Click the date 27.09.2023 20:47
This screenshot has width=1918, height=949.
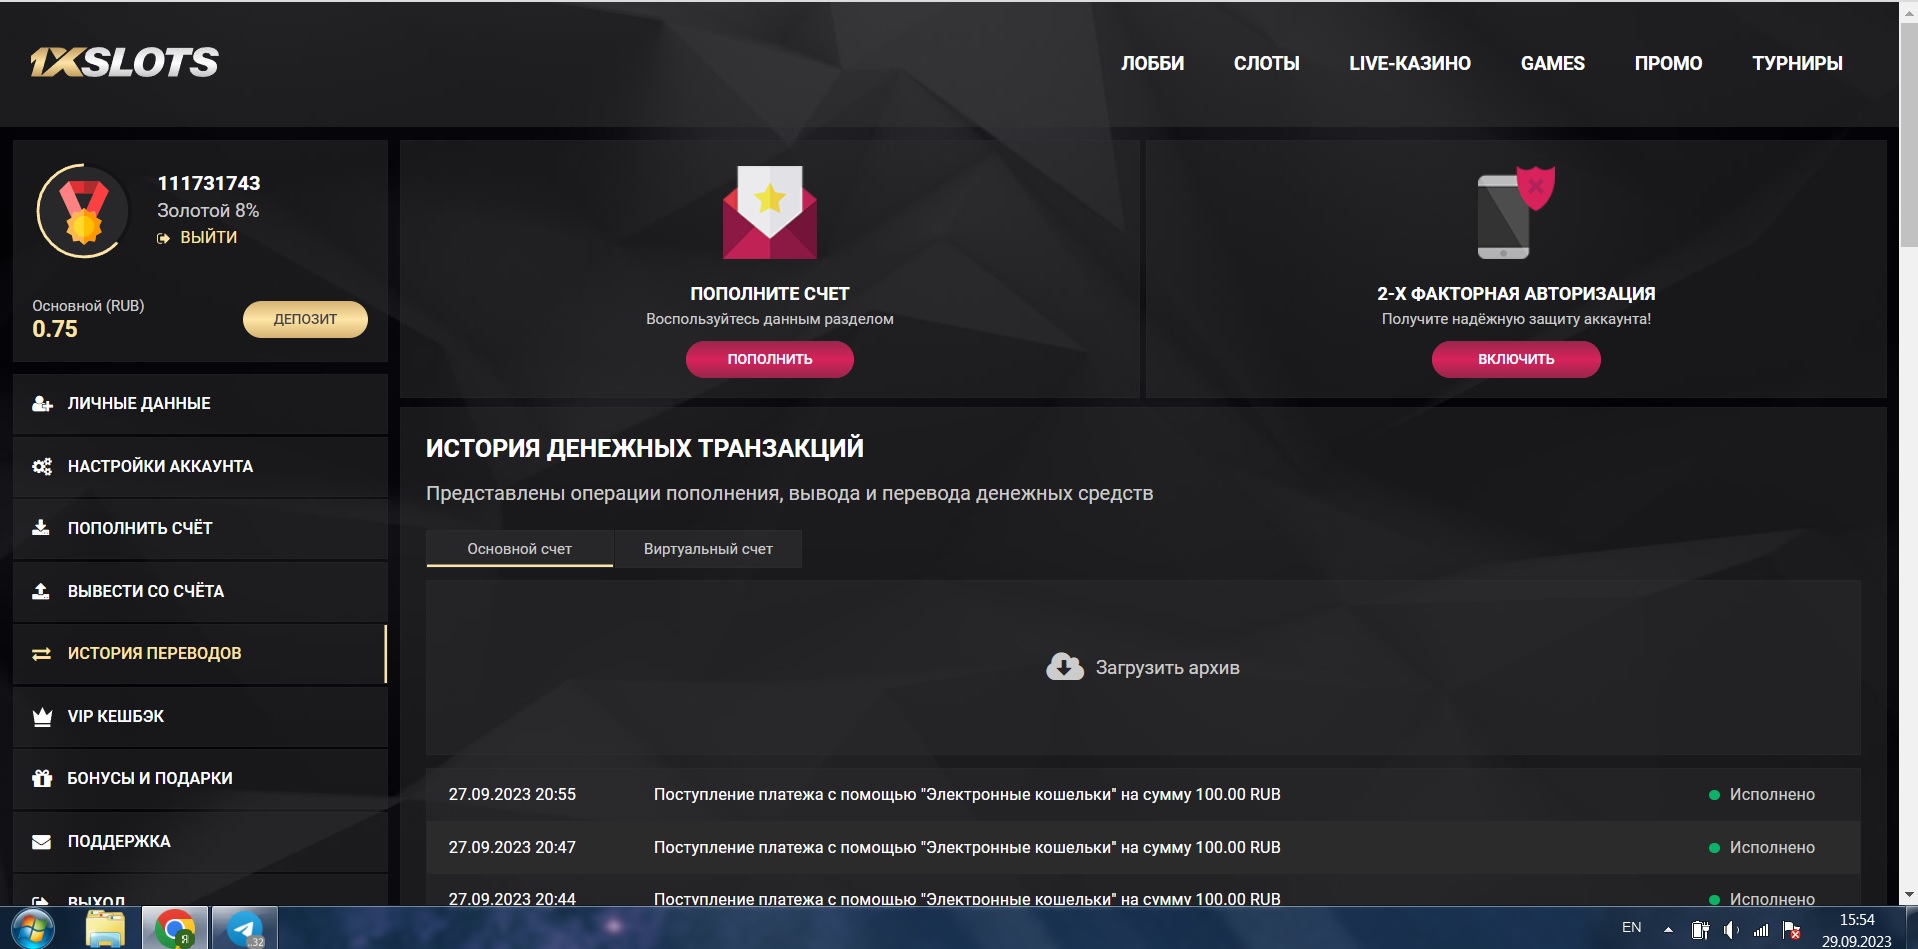pyautogui.click(x=512, y=848)
